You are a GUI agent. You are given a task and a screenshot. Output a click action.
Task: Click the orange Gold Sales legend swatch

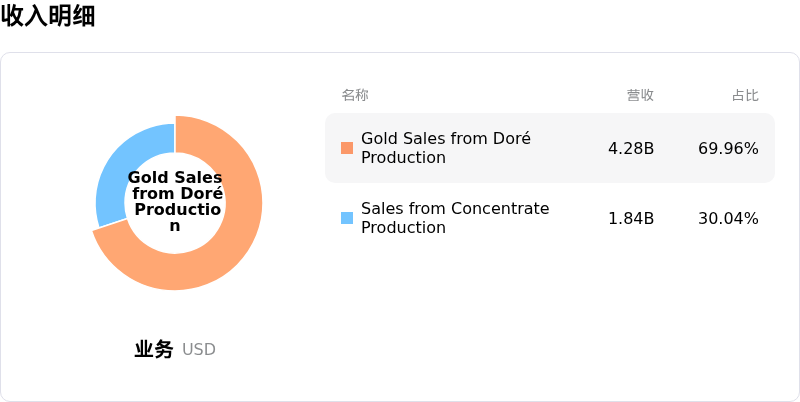[x=347, y=148]
